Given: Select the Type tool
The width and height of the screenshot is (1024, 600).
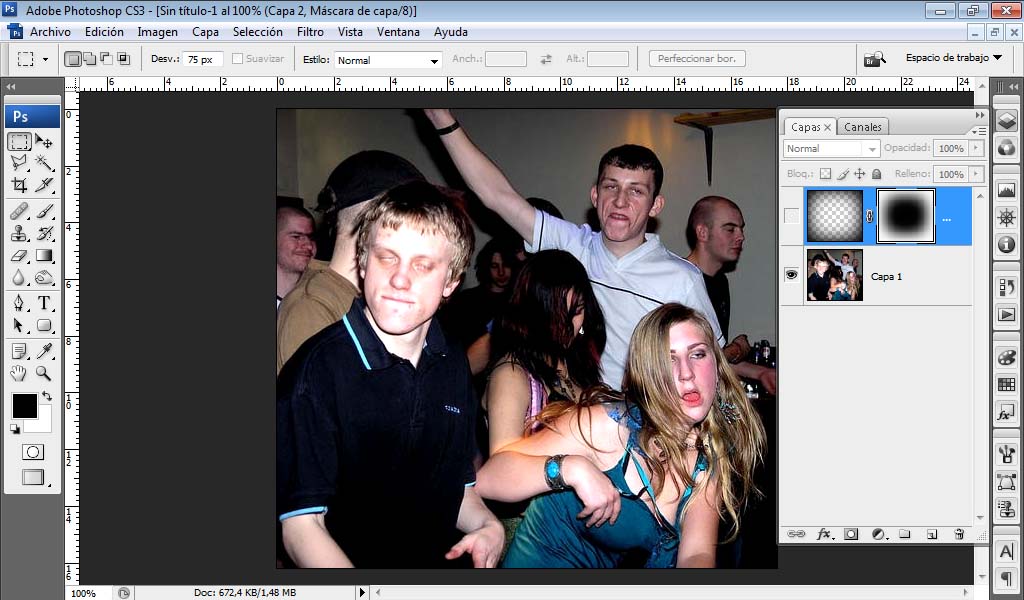Looking at the screenshot, I should (44, 303).
